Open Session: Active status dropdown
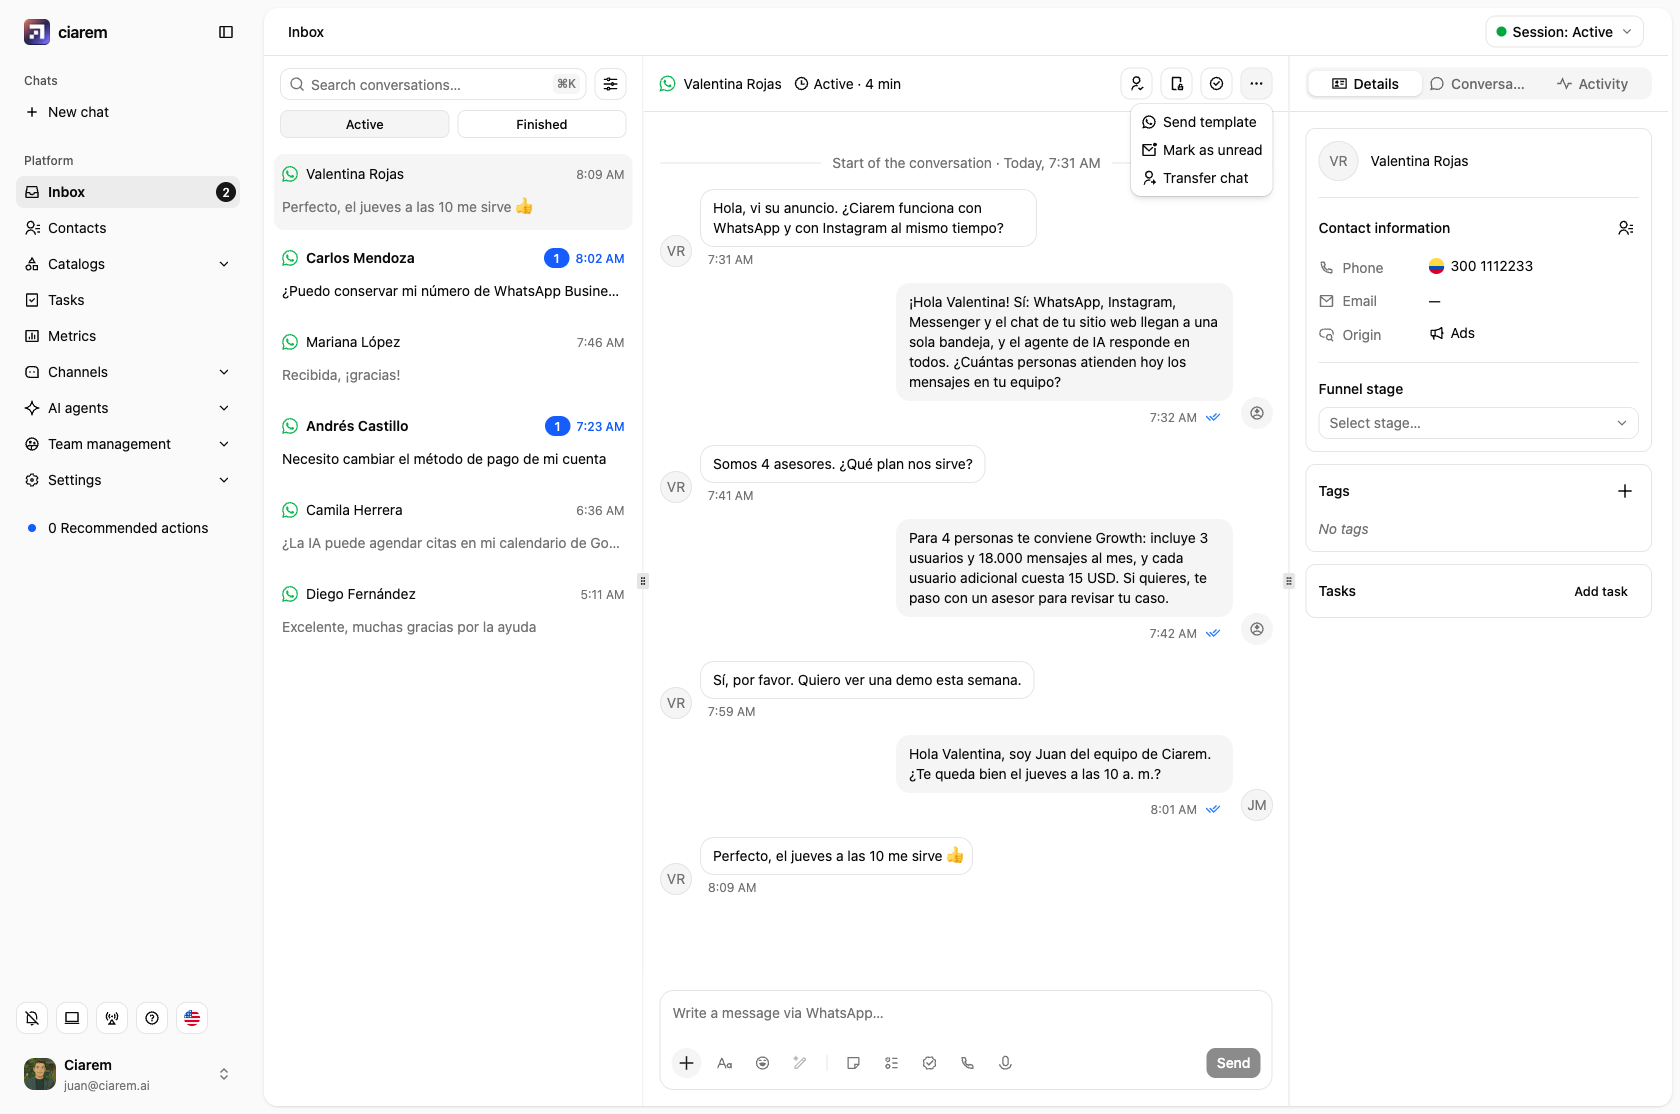The height and width of the screenshot is (1114, 1680). tap(1565, 32)
